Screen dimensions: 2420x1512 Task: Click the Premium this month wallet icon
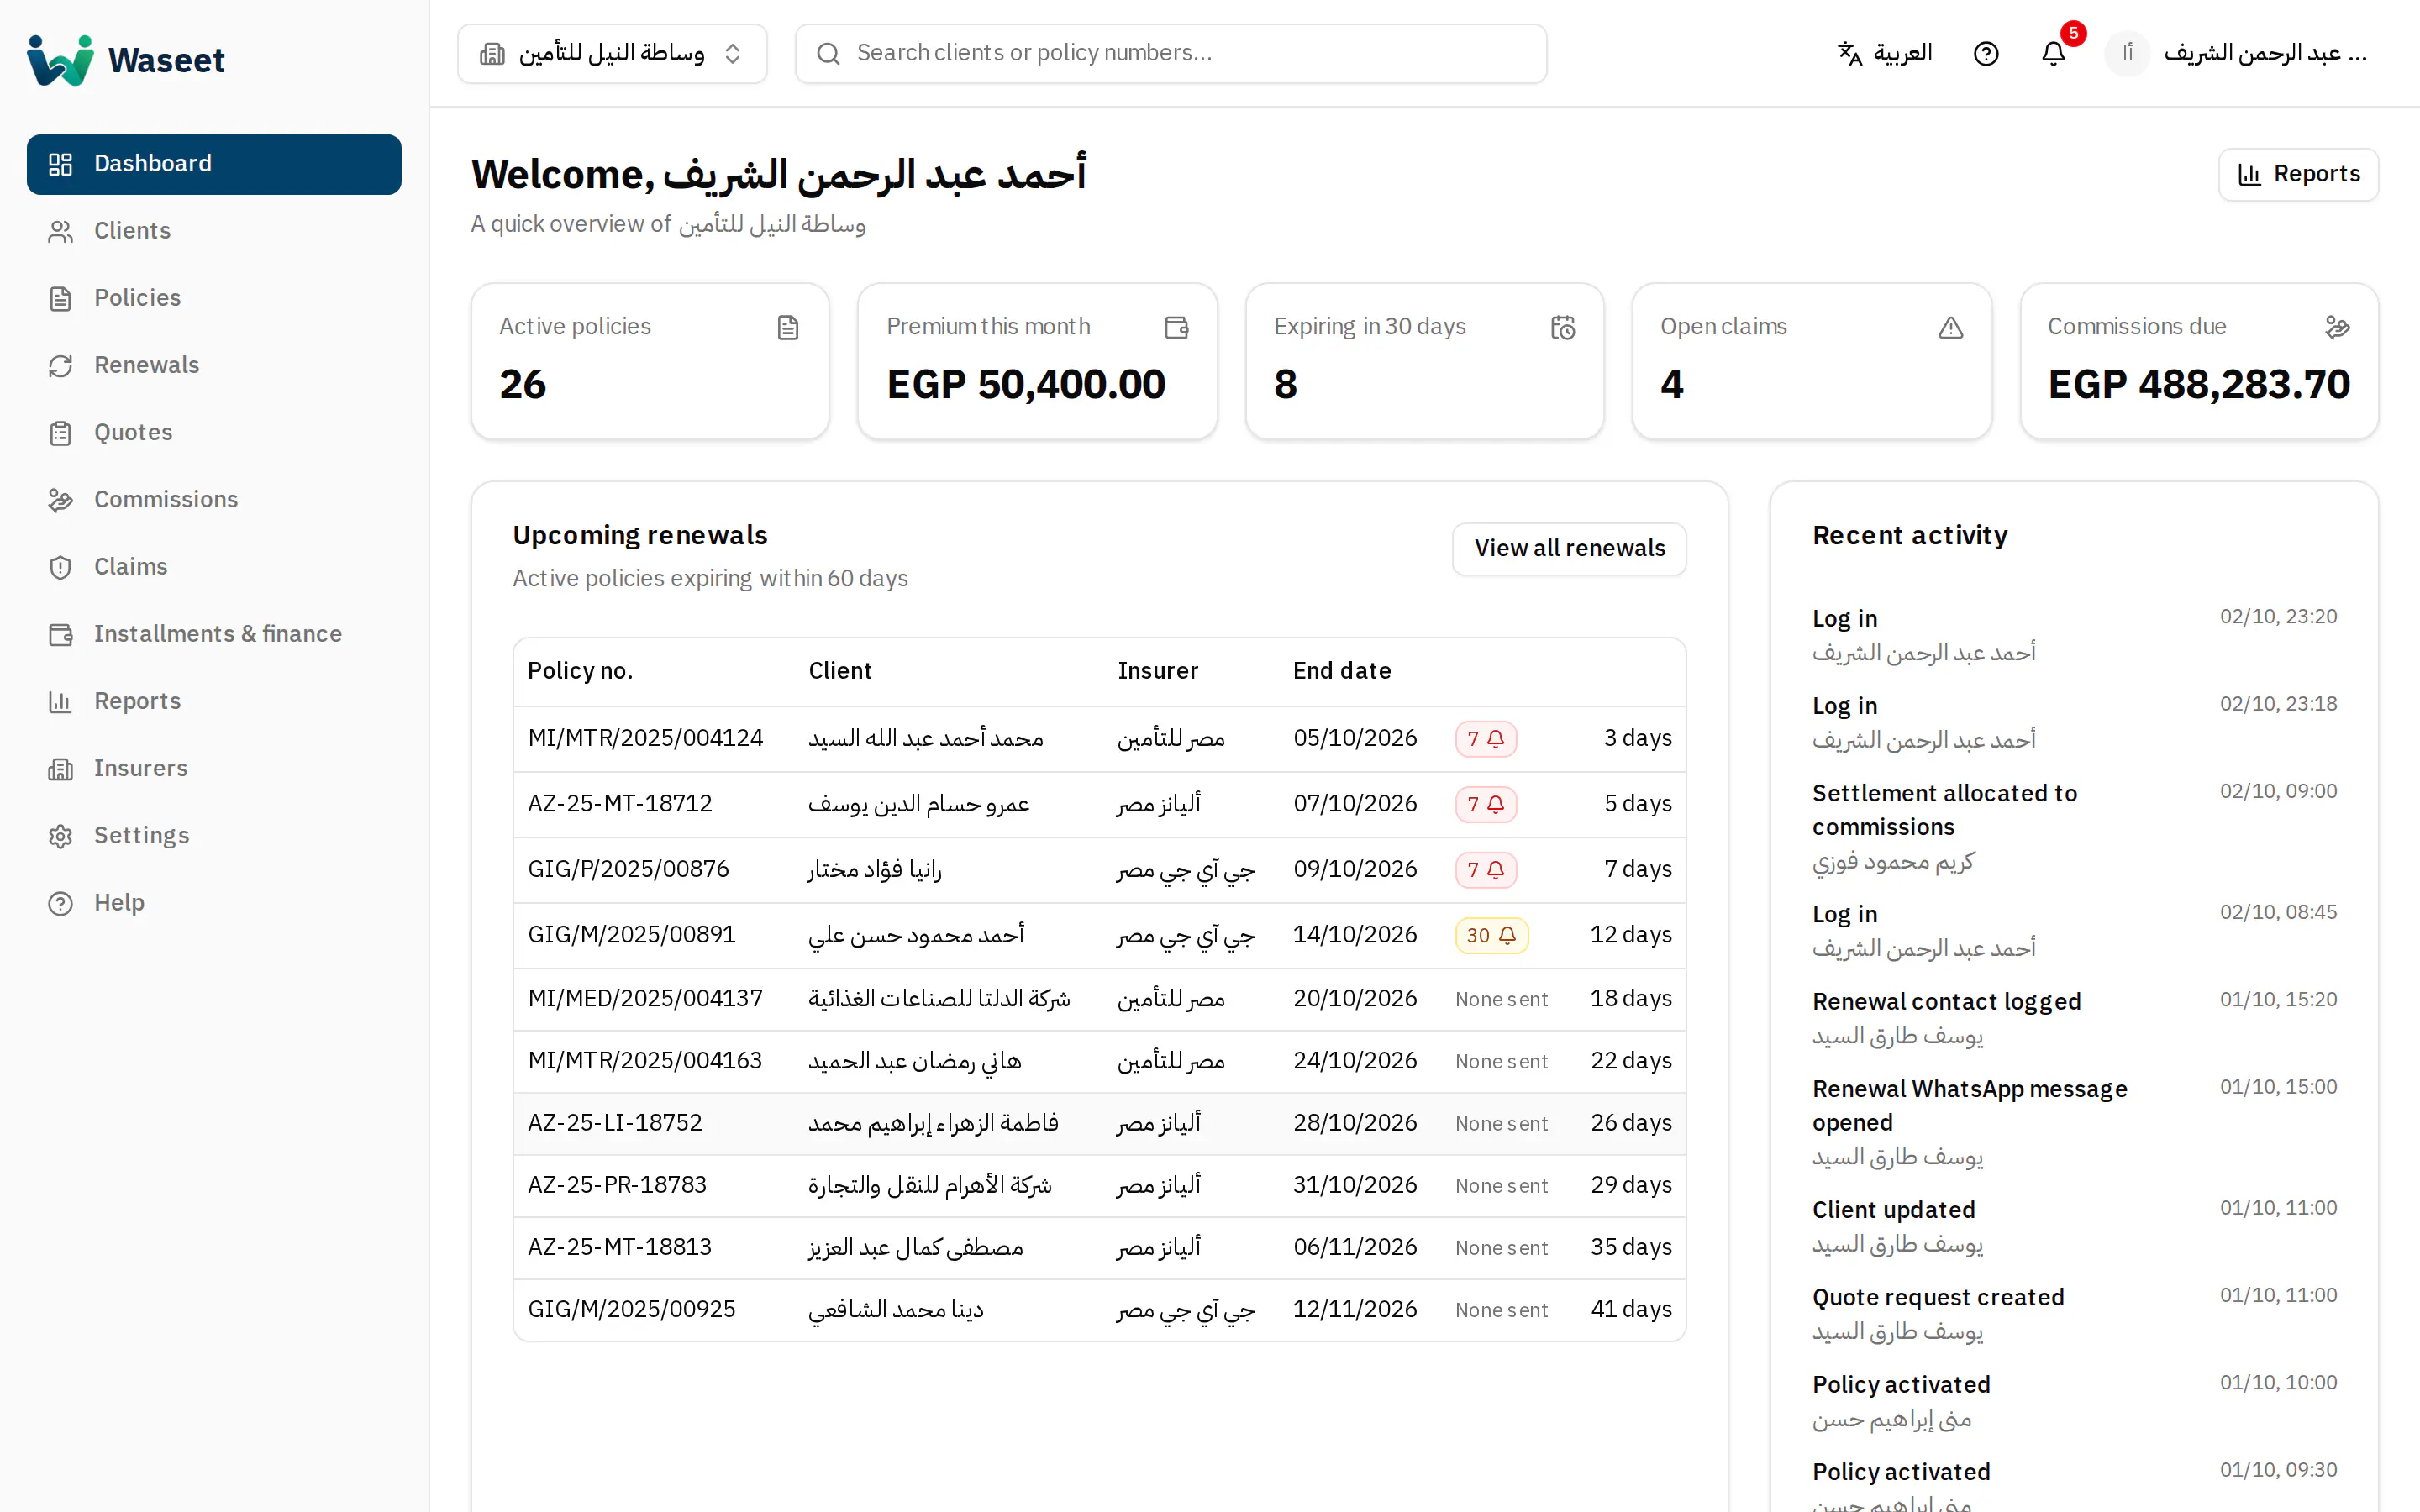pos(1176,327)
